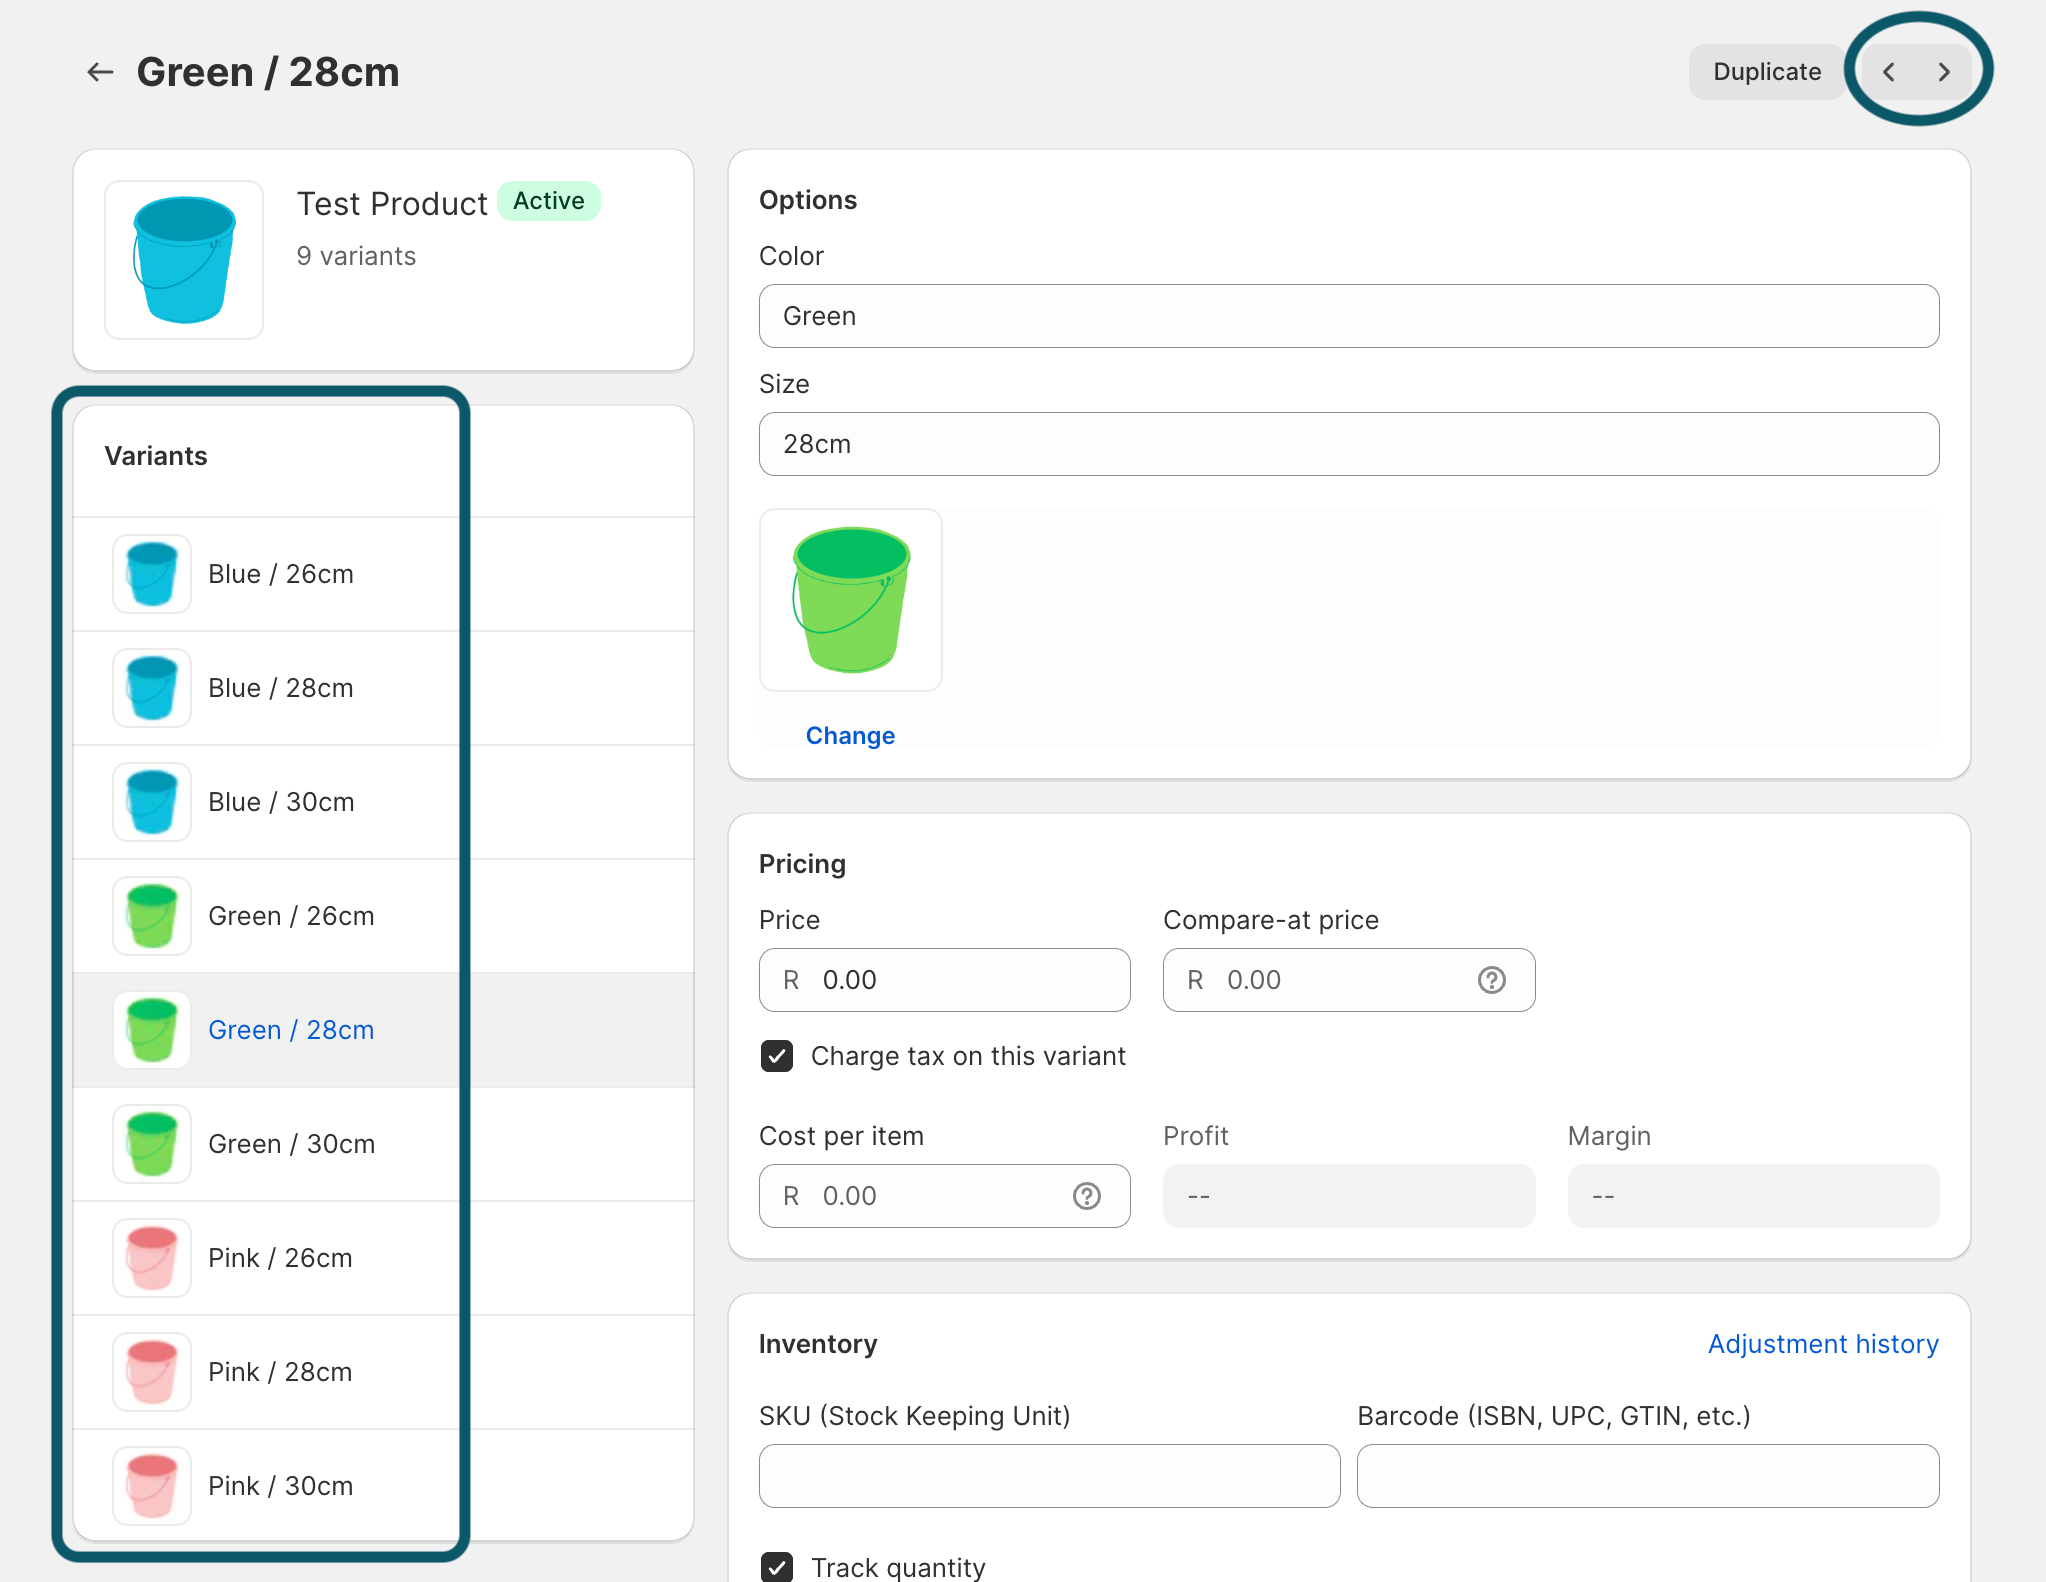
Task: Select the Pink / 26cm bucket icon
Action: click(152, 1258)
